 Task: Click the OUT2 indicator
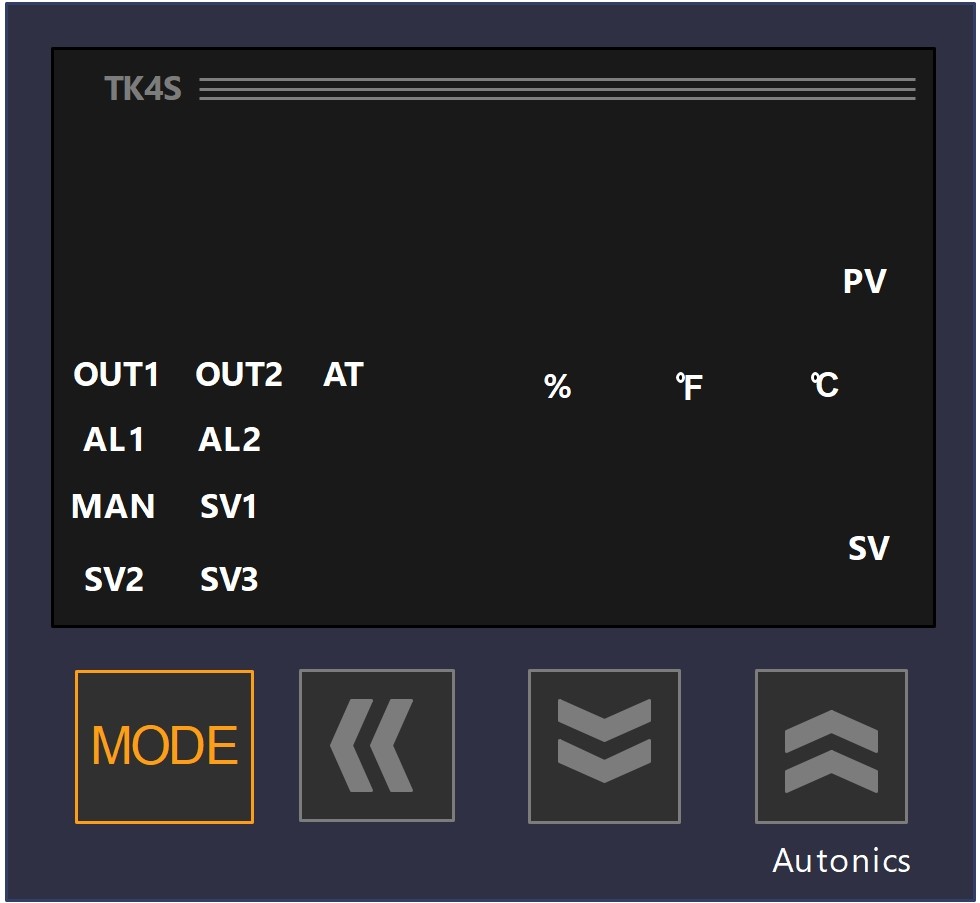click(x=239, y=374)
